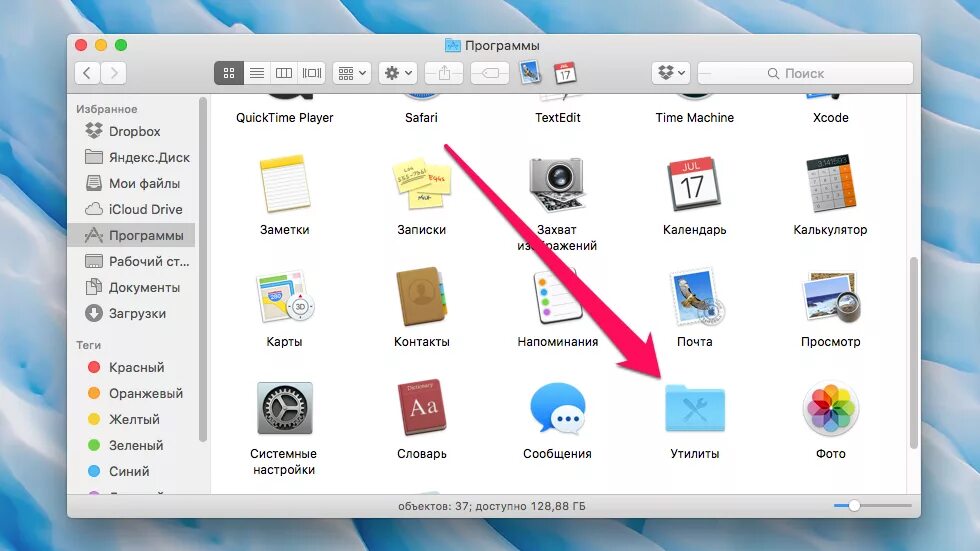Viewport: 980px width, 551px height.
Task: Maximize the window with green button
Action: [x=121, y=45]
